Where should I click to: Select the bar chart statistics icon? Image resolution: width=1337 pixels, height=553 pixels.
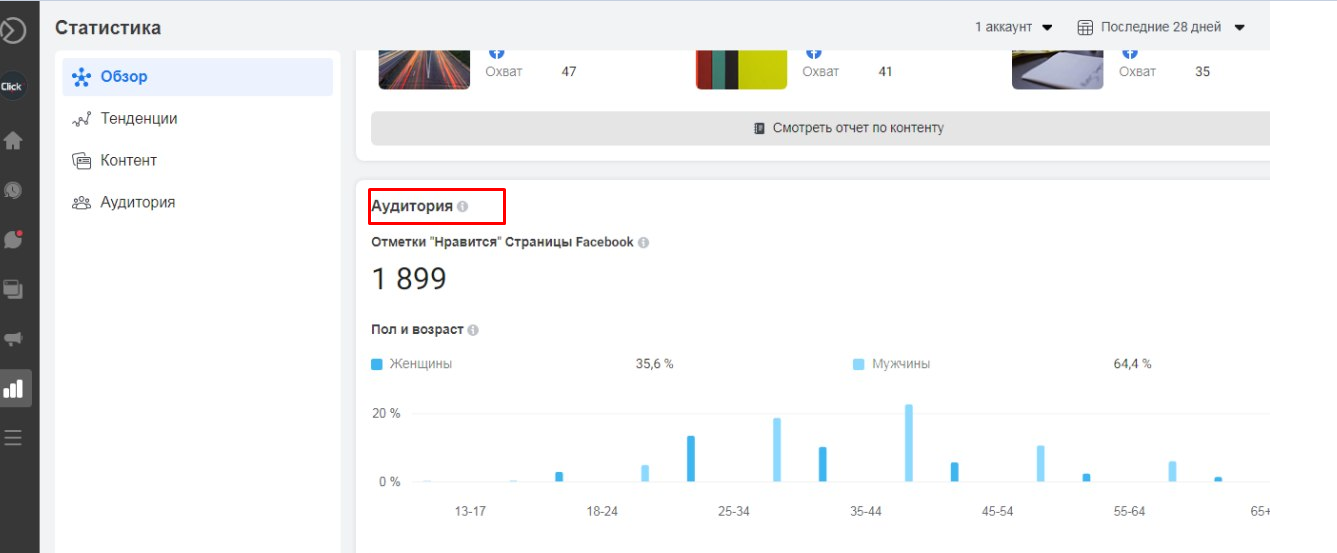pyautogui.click(x=13, y=389)
